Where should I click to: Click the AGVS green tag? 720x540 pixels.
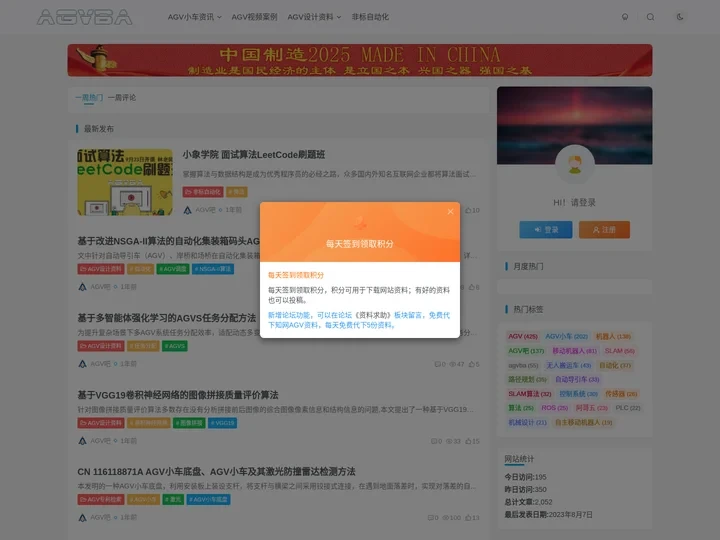coord(174,346)
